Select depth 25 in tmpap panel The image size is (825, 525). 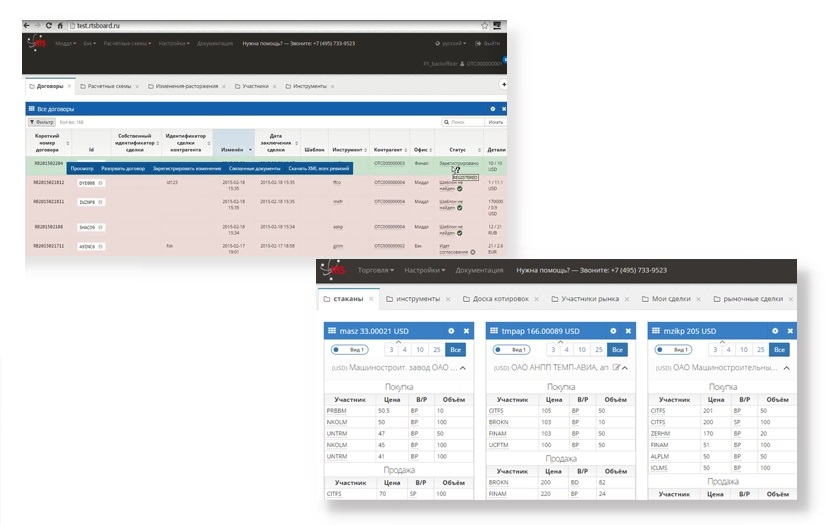coord(599,349)
